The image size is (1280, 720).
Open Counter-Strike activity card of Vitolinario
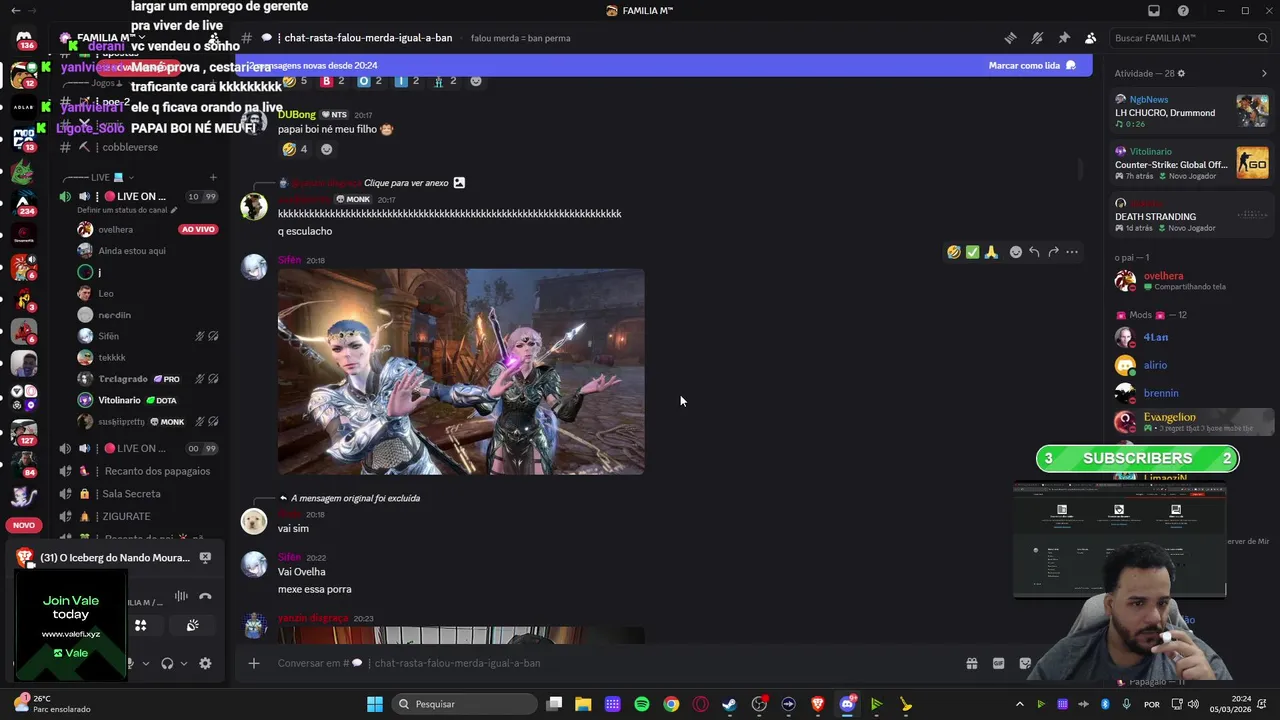[1192, 163]
